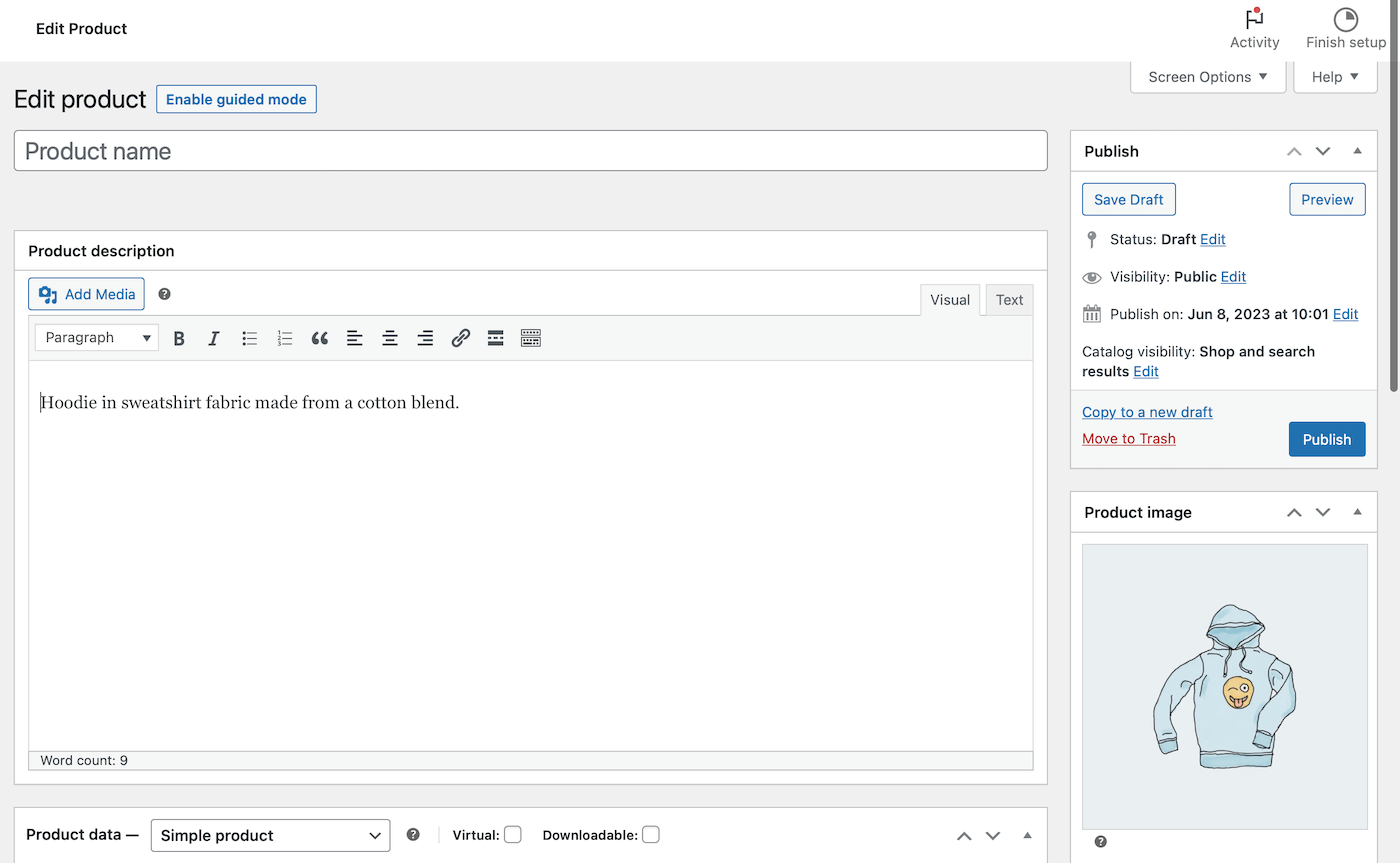Toggle bold formatting in the editor toolbar

pos(179,338)
